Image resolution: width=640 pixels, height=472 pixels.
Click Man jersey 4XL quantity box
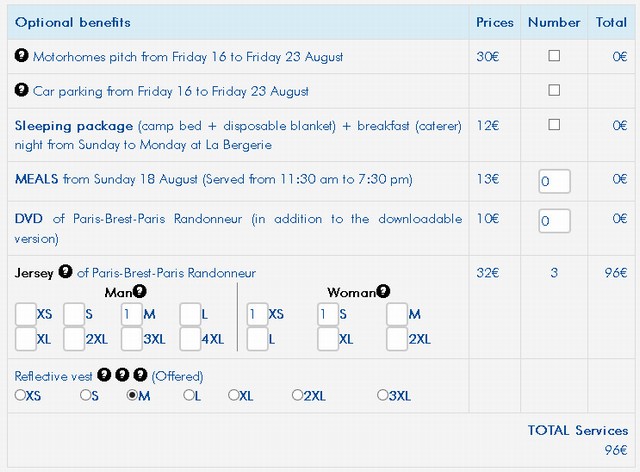(x=191, y=339)
